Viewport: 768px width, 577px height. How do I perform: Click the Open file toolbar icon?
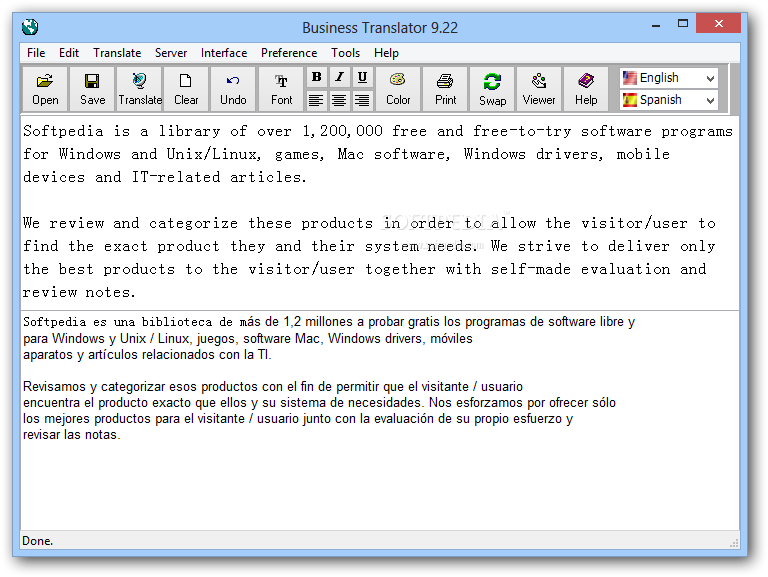point(45,89)
